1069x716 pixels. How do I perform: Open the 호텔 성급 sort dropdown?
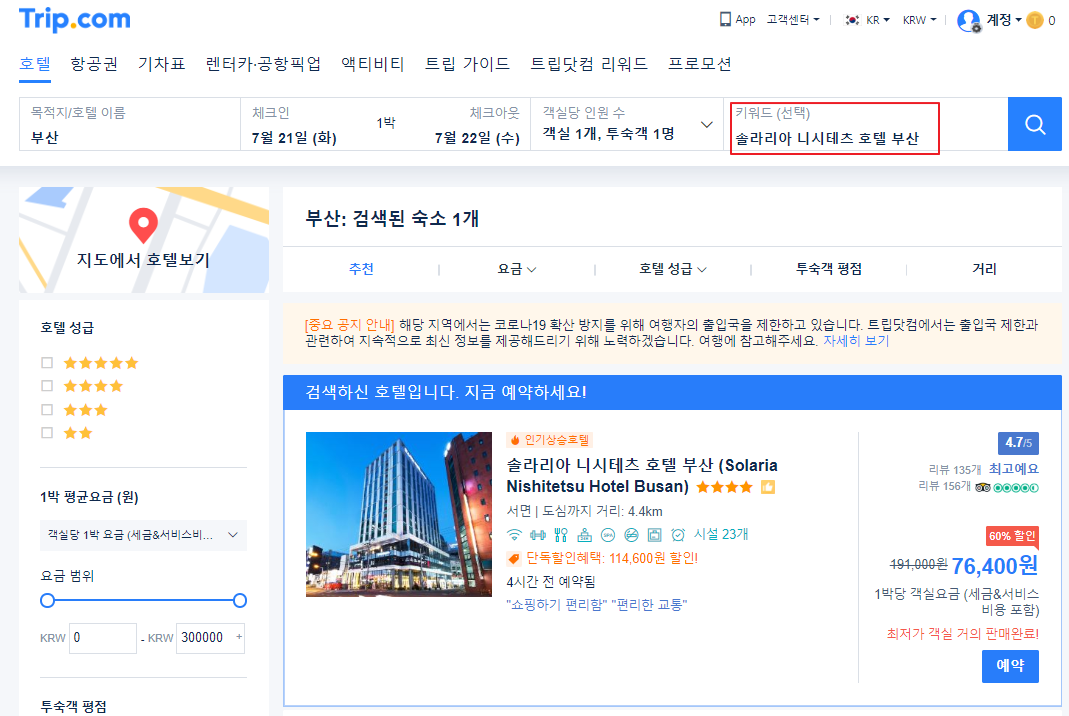pyautogui.click(x=672, y=269)
